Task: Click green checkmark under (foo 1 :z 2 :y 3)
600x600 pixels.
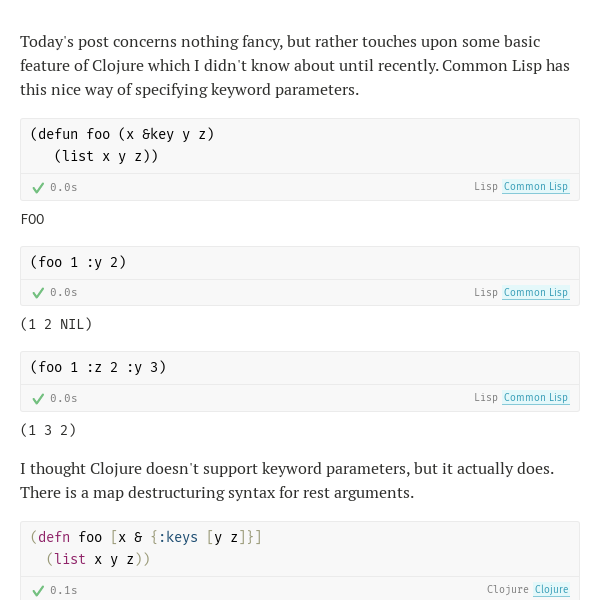Action: coord(38,399)
